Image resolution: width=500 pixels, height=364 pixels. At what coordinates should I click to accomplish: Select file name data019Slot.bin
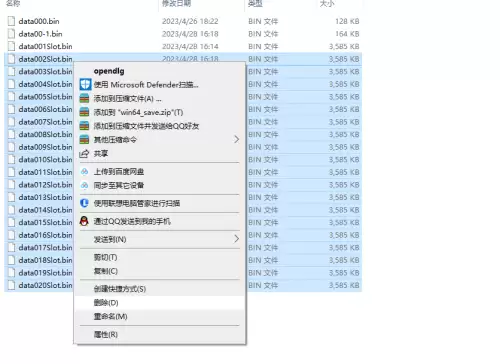[x=45, y=273]
